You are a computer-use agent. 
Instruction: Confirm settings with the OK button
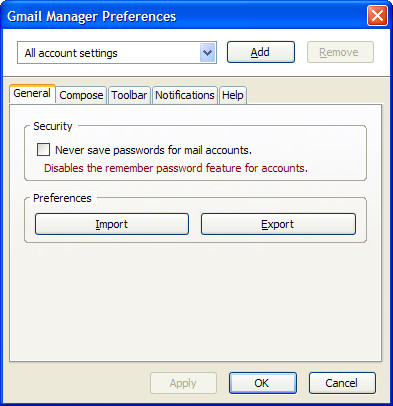pyautogui.click(x=263, y=383)
